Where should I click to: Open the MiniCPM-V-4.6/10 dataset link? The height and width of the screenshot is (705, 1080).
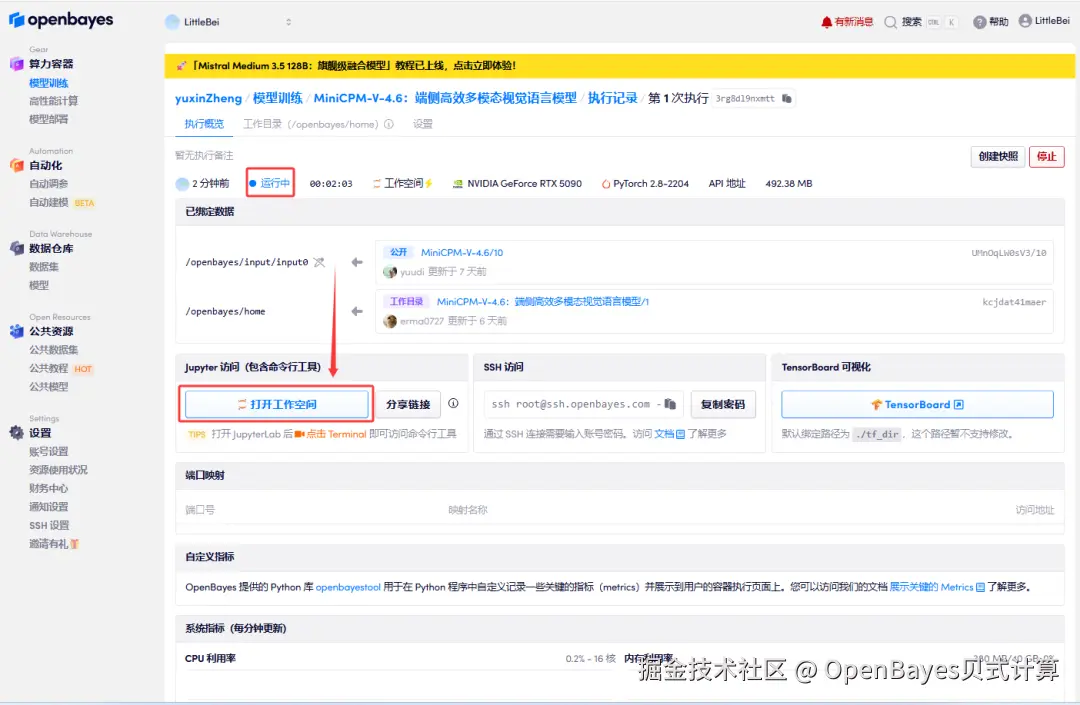tap(462, 253)
